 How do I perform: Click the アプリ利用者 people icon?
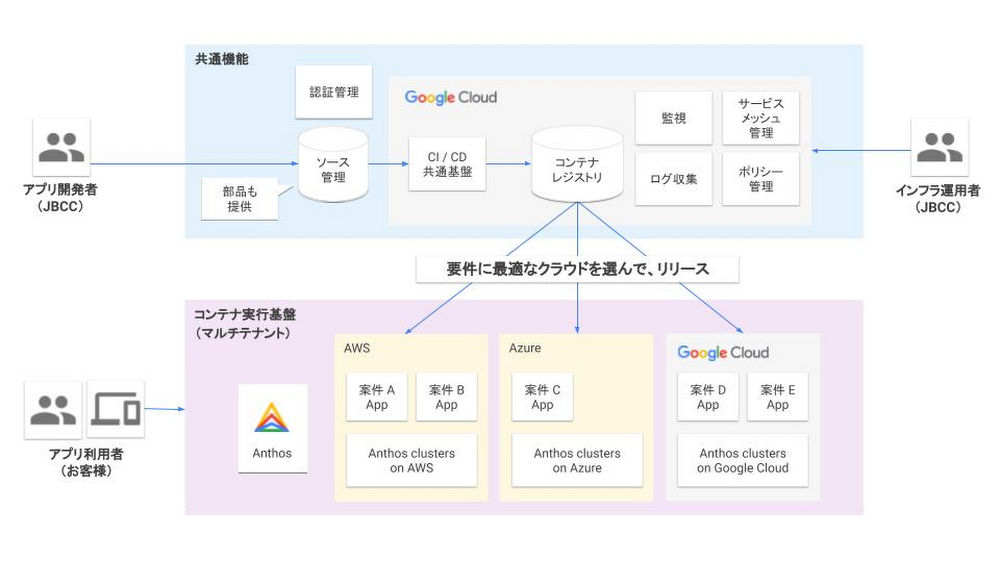pyautogui.click(x=53, y=410)
